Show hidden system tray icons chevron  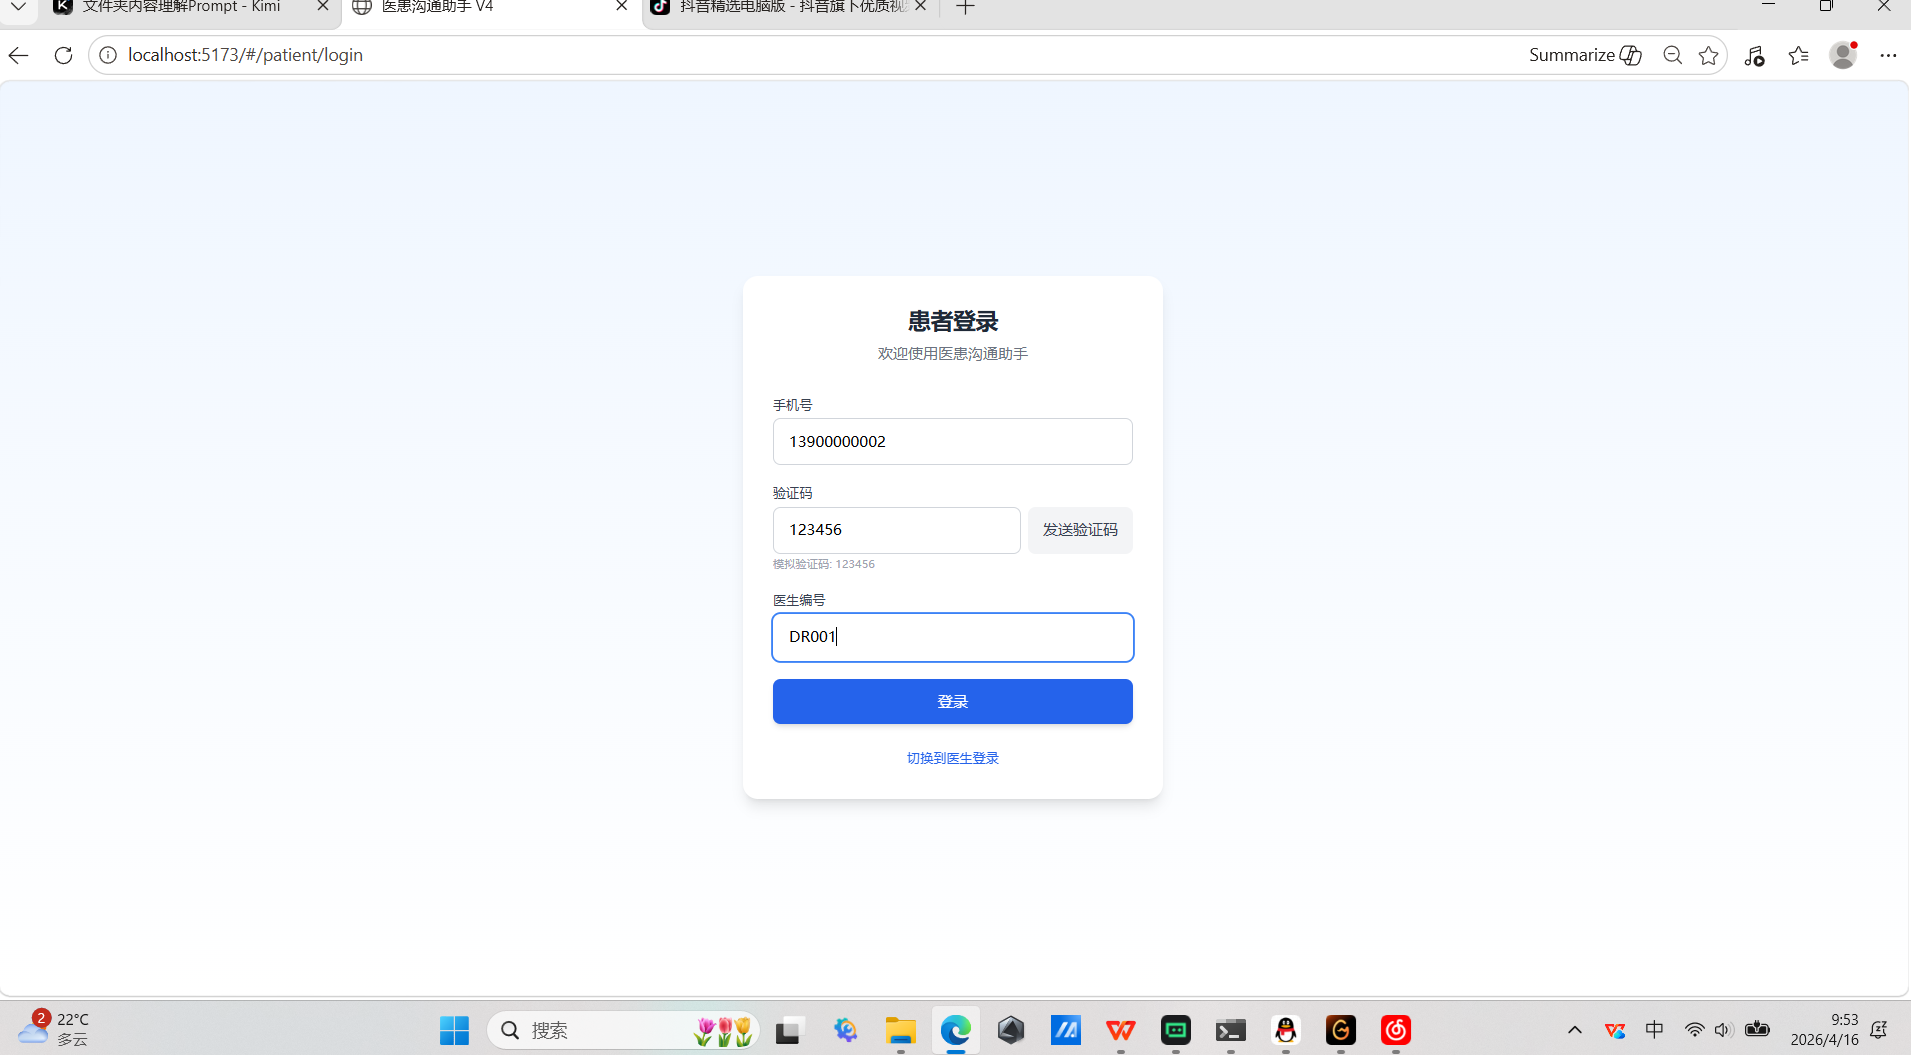[1574, 1030]
